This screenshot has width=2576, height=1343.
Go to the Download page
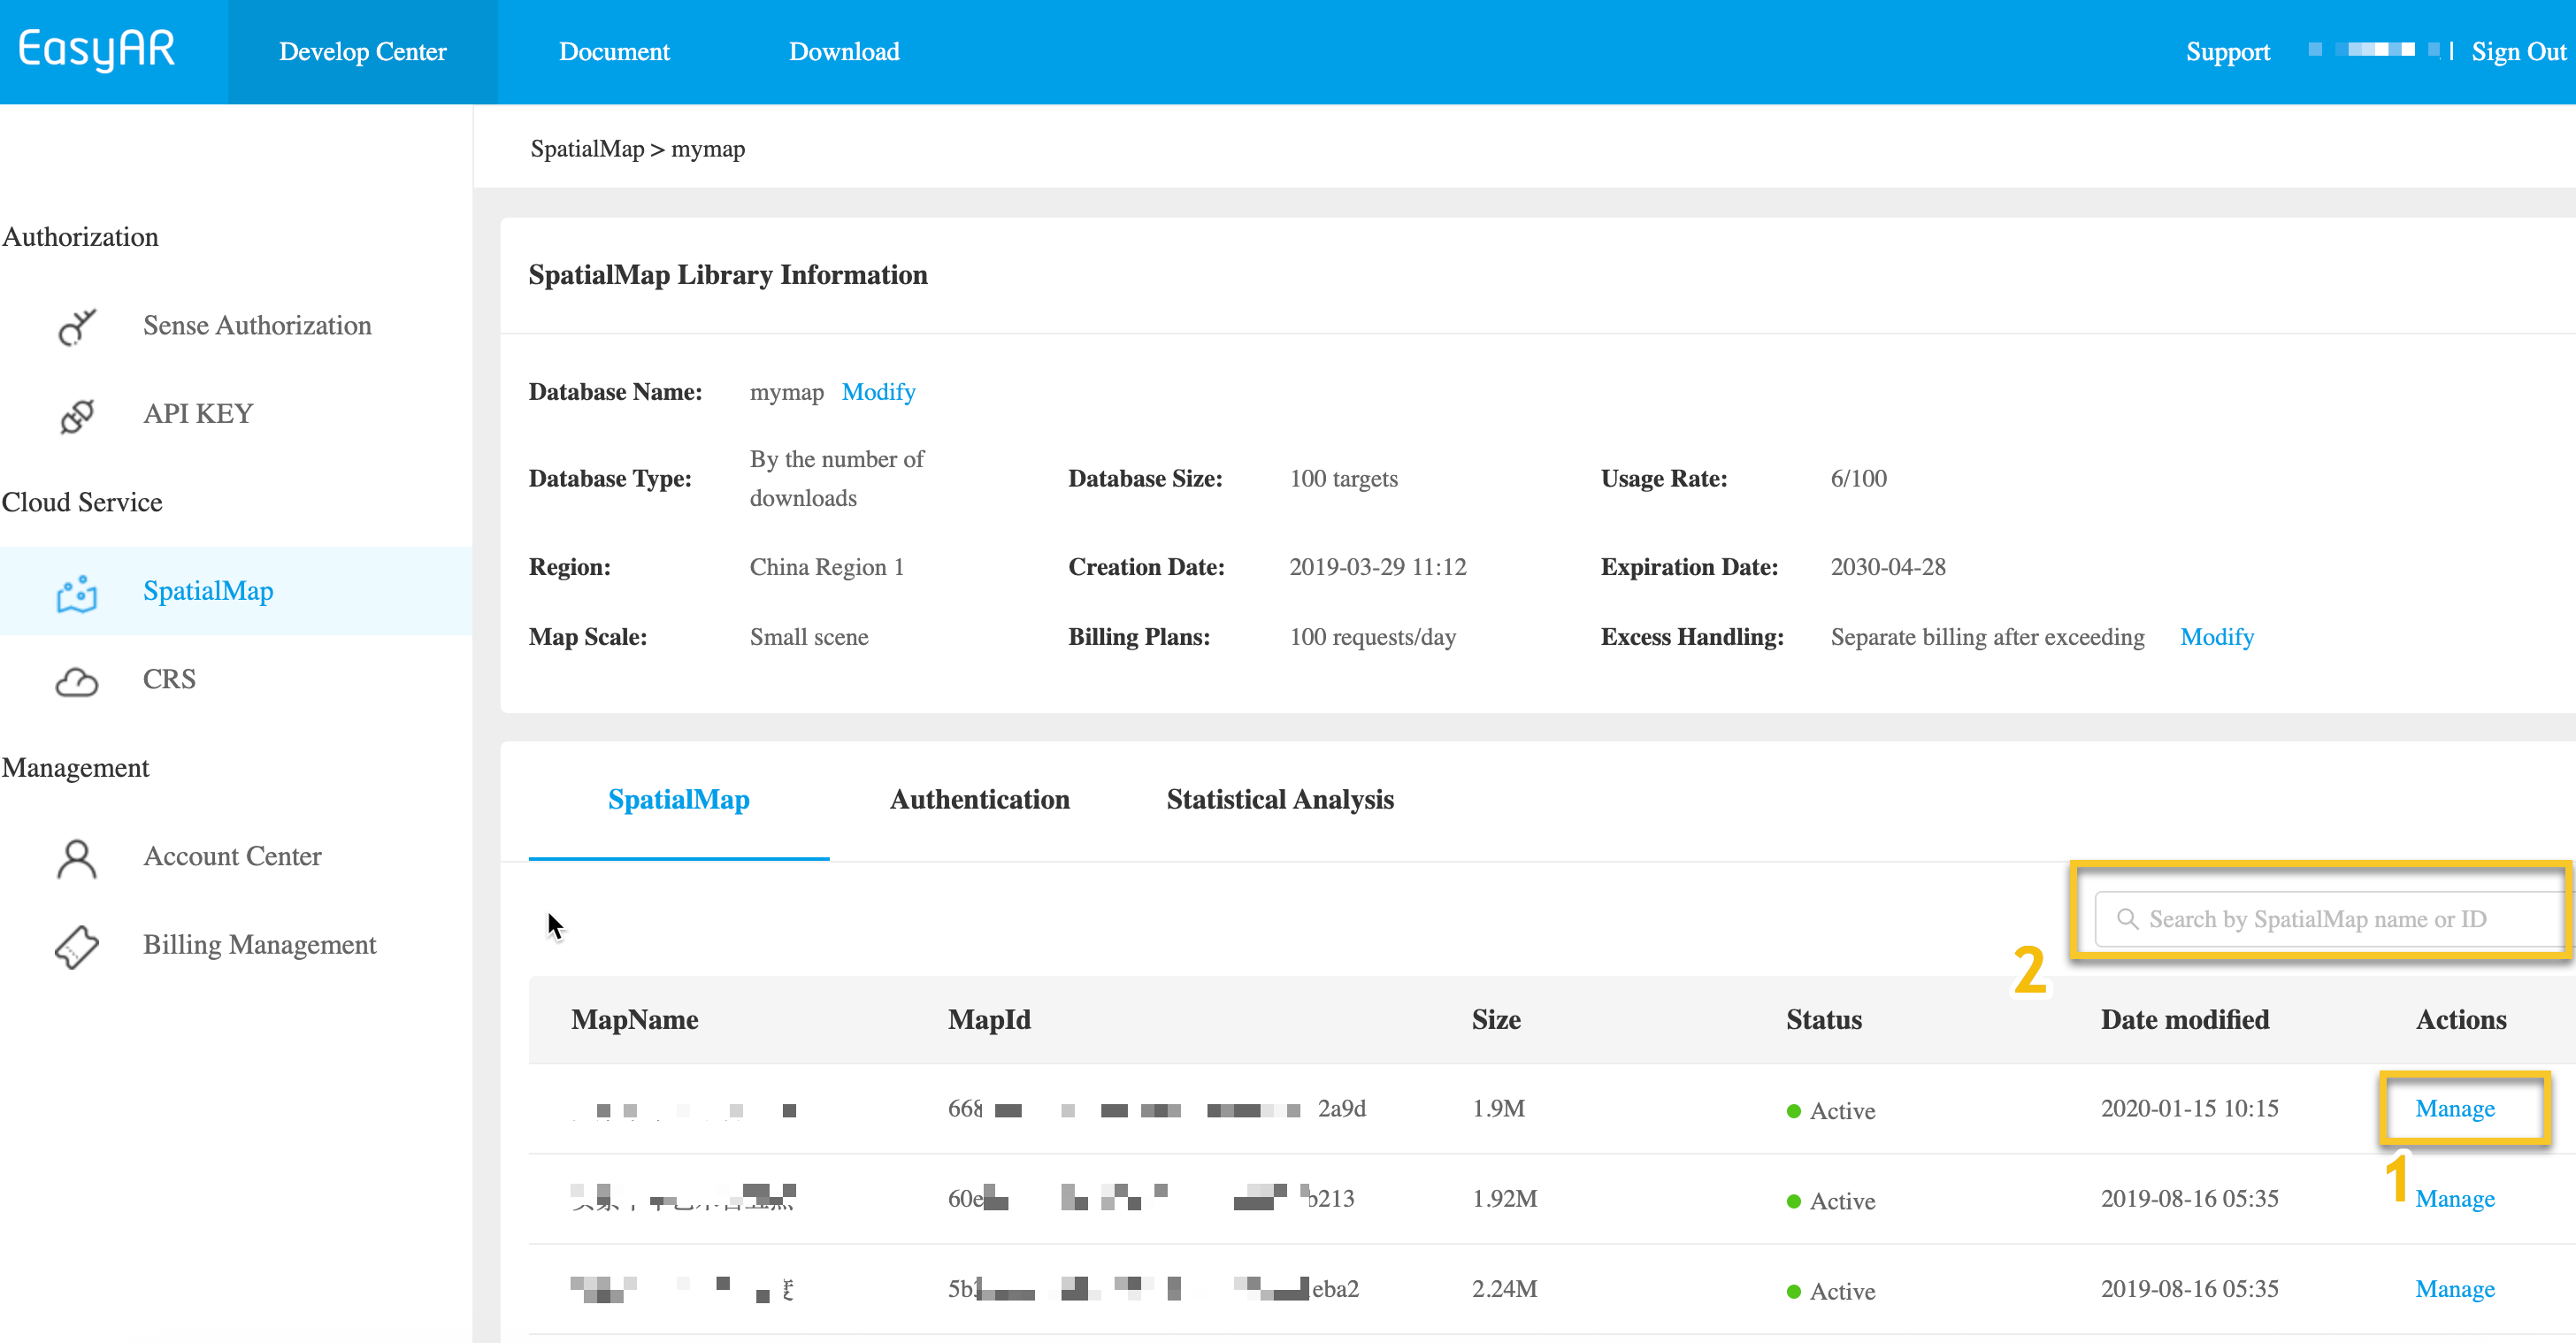(x=843, y=52)
